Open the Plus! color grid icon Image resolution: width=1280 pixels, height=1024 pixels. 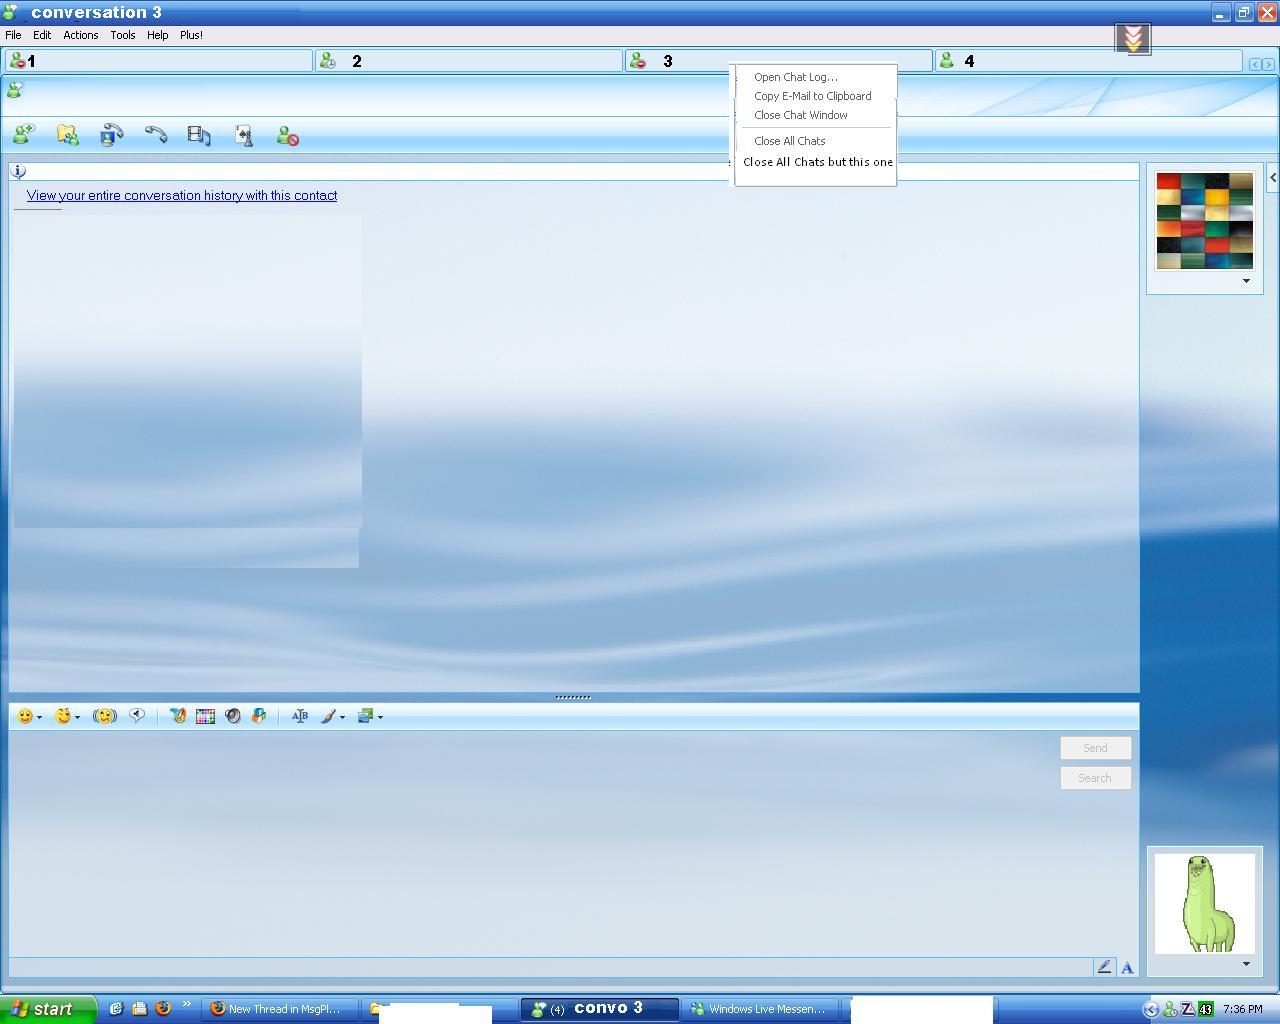click(205, 716)
